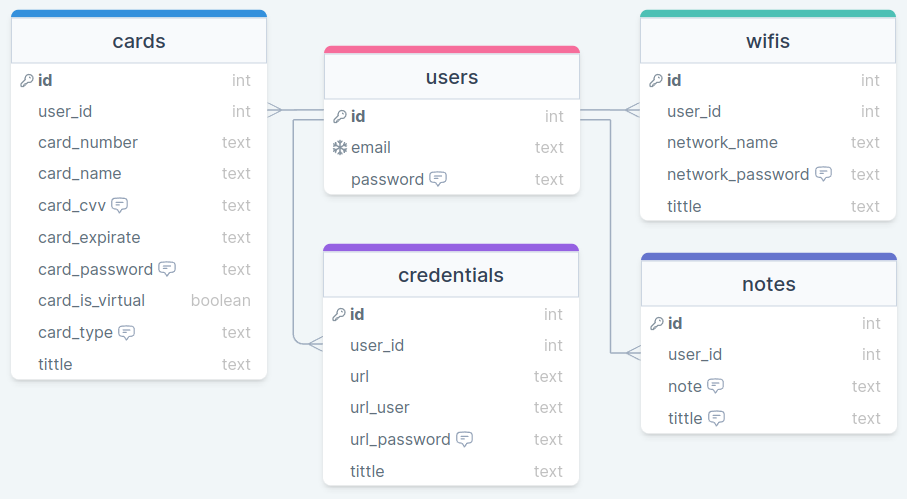Image resolution: width=907 pixels, height=499 pixels.
Task: Select the card_password field name
Action: [x=95, y=269]
